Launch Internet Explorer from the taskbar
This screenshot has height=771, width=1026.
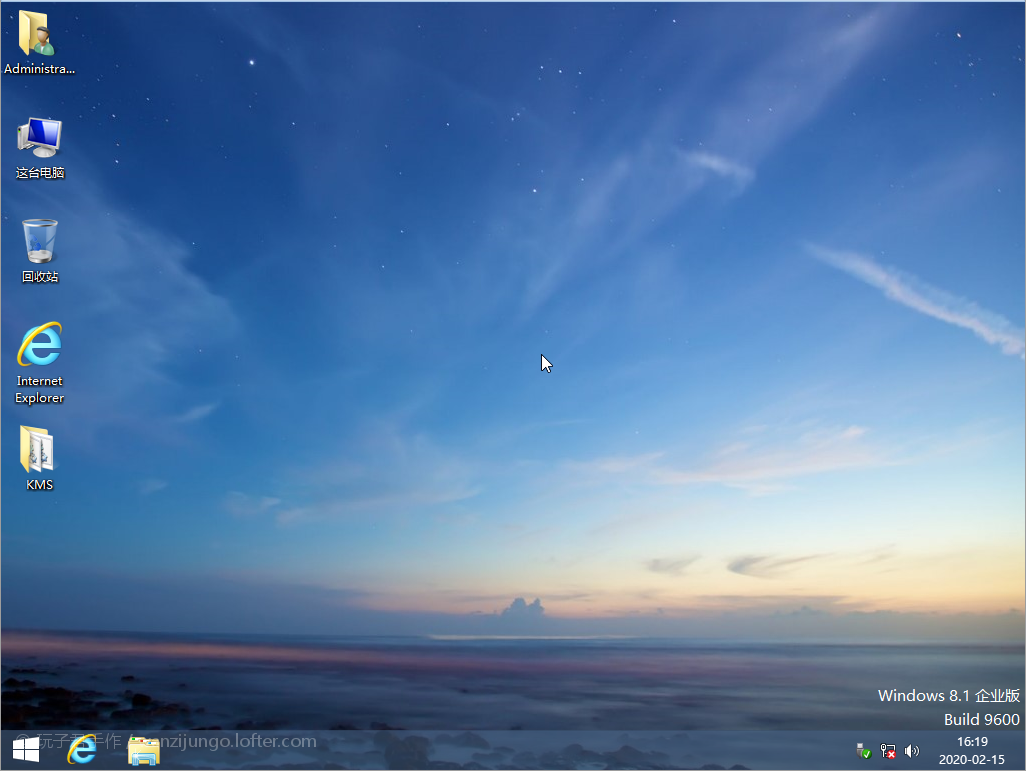tap(82, 750)
